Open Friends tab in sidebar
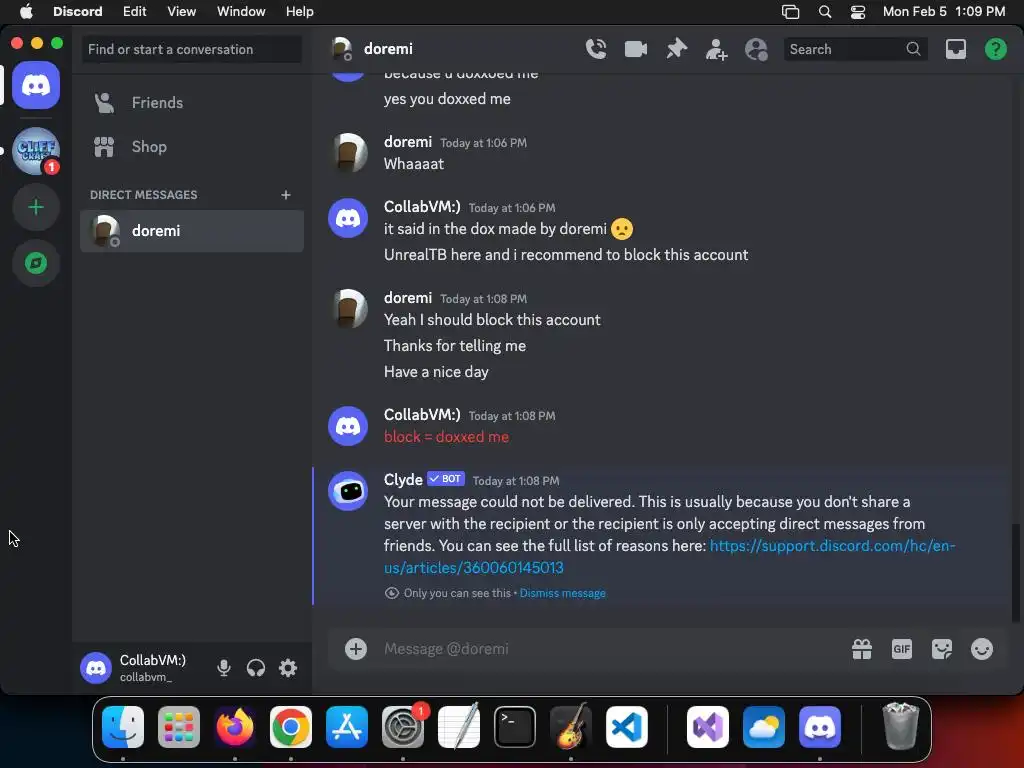 (191, 103)
